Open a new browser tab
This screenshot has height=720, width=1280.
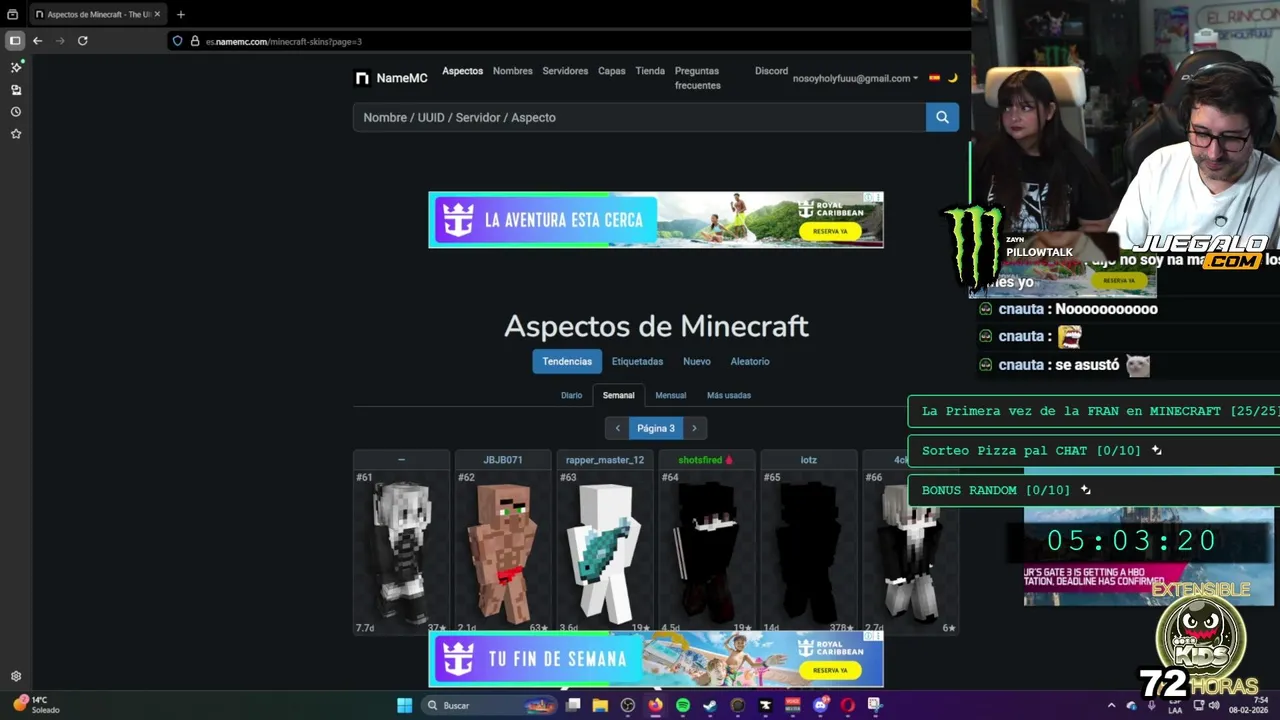click(180, 14)
